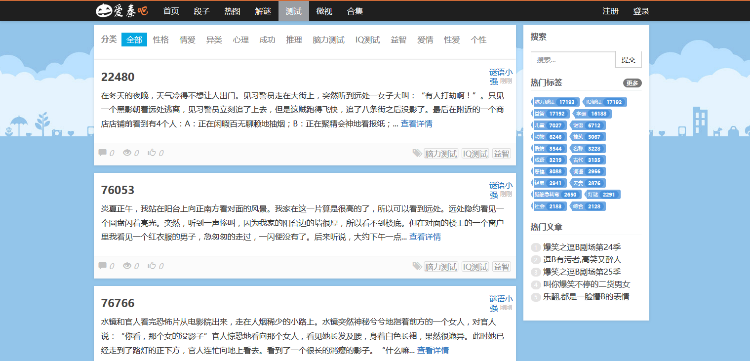Click the tag icon on post 22480
Screen dimensions: 750x361
417,153
